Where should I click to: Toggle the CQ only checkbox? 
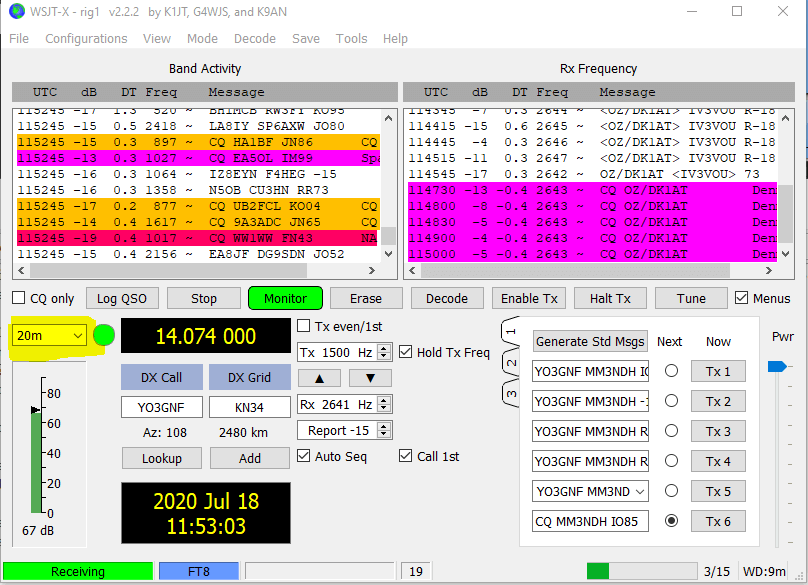[19, 298]
